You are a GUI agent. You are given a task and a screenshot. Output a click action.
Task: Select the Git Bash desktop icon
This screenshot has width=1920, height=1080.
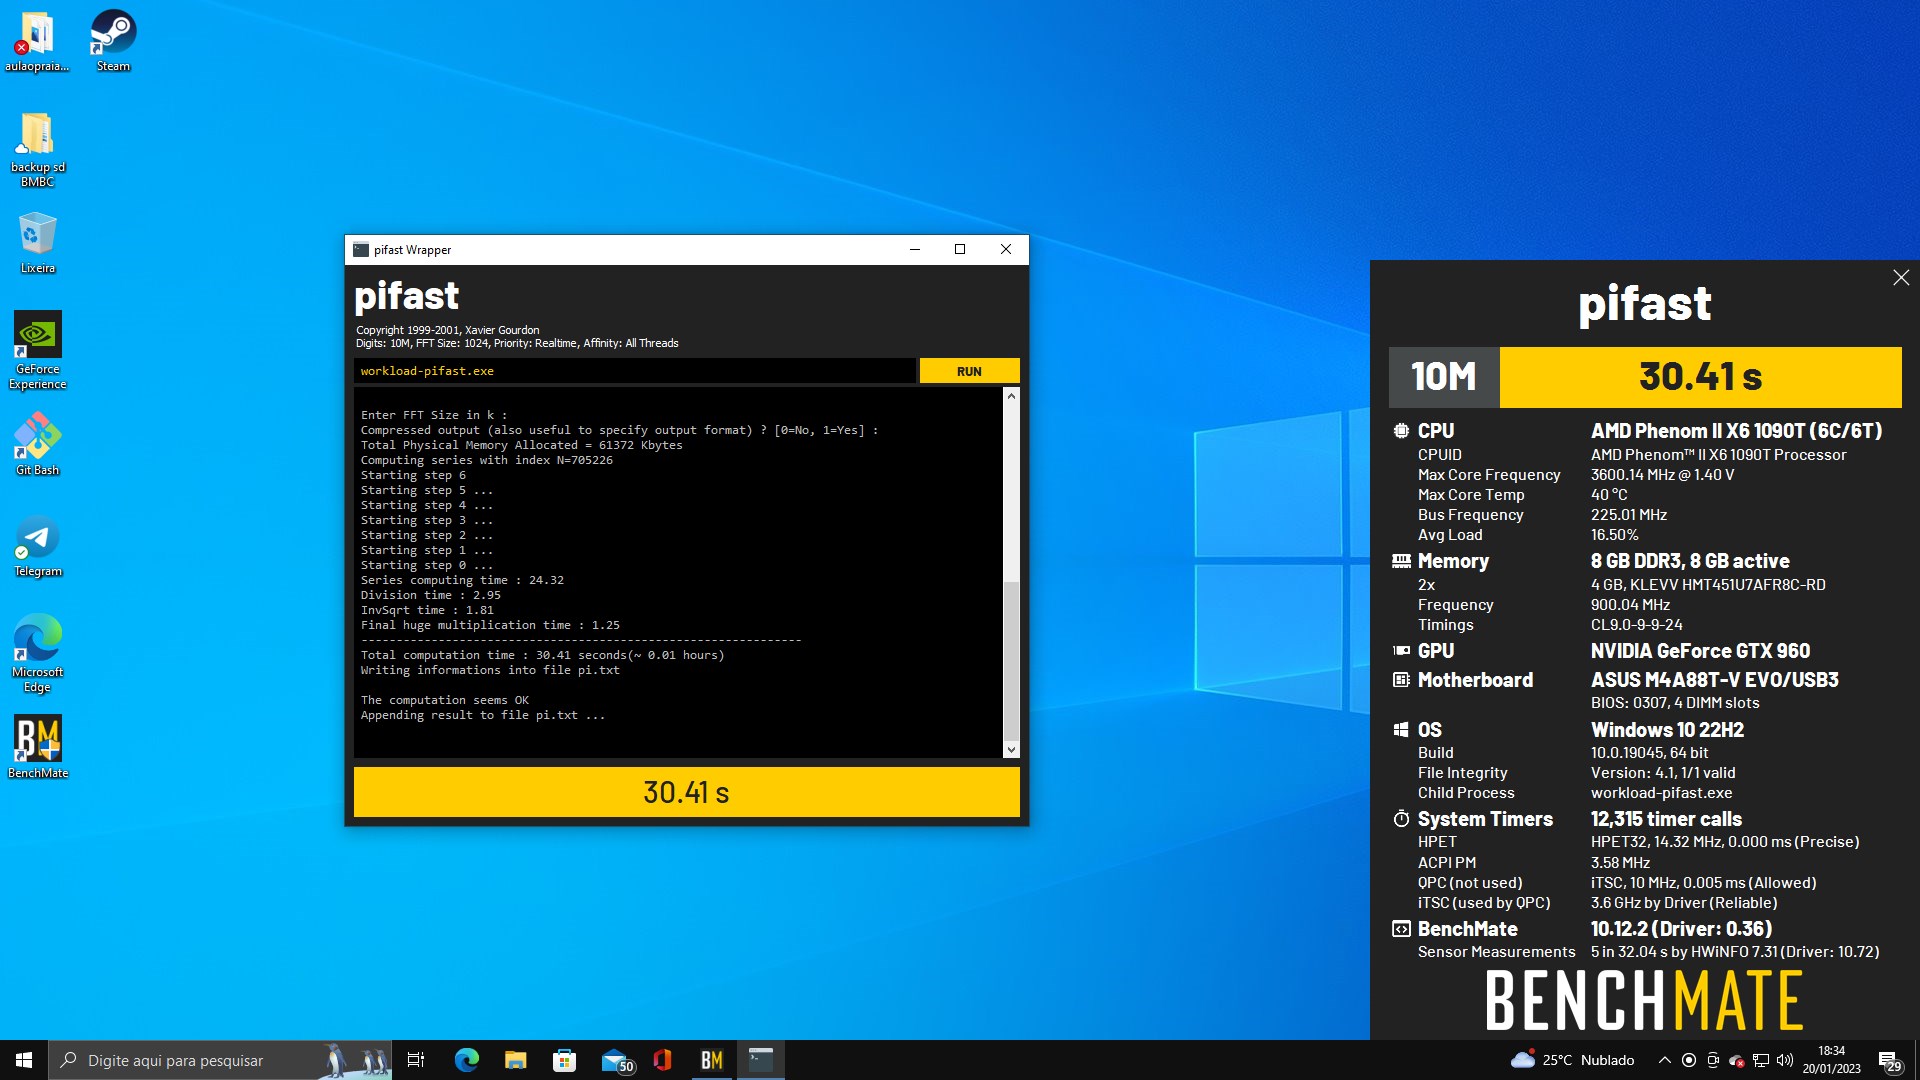point(37,444)
